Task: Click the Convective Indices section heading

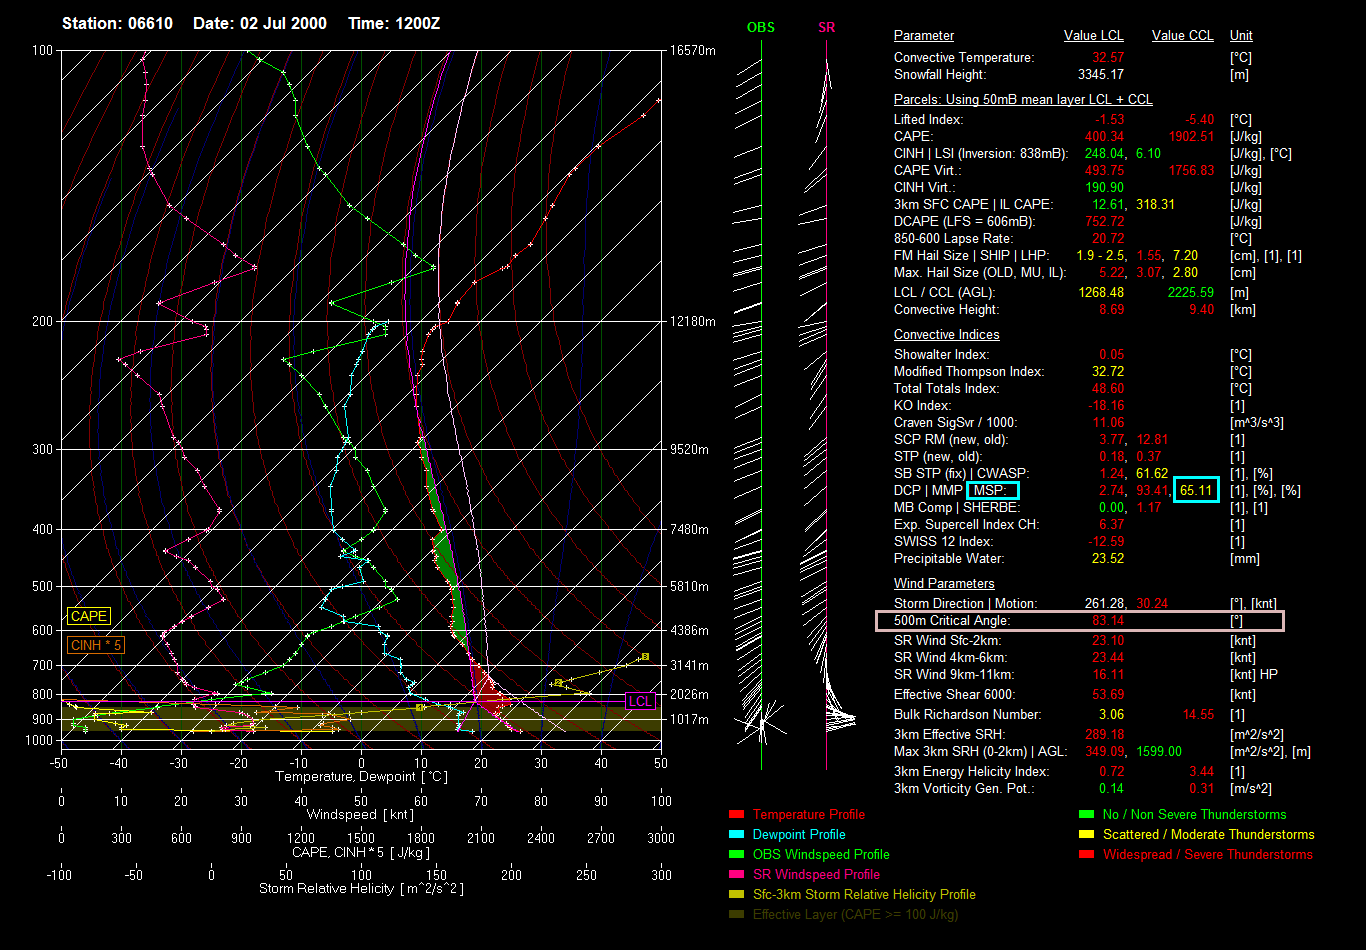Action: [946, 335]
